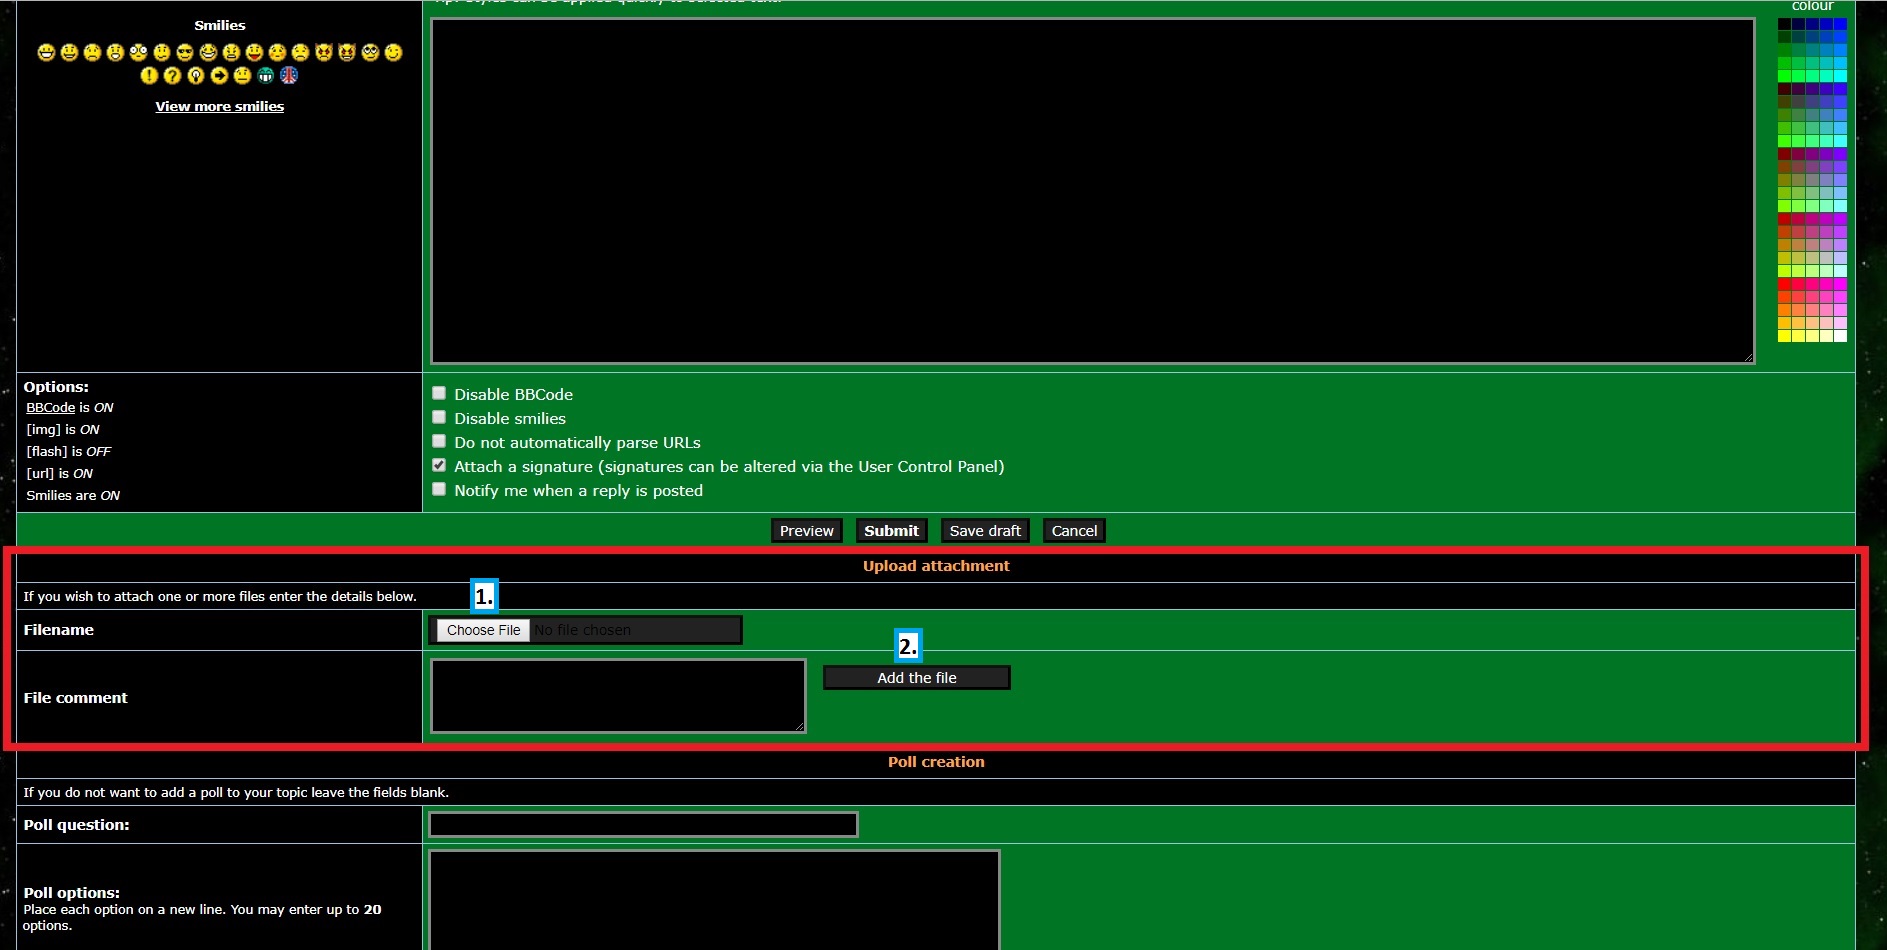Click Choose File to select an attachment
The image size is (1887, 950).
pyautogui.click(x=483, y=630)
